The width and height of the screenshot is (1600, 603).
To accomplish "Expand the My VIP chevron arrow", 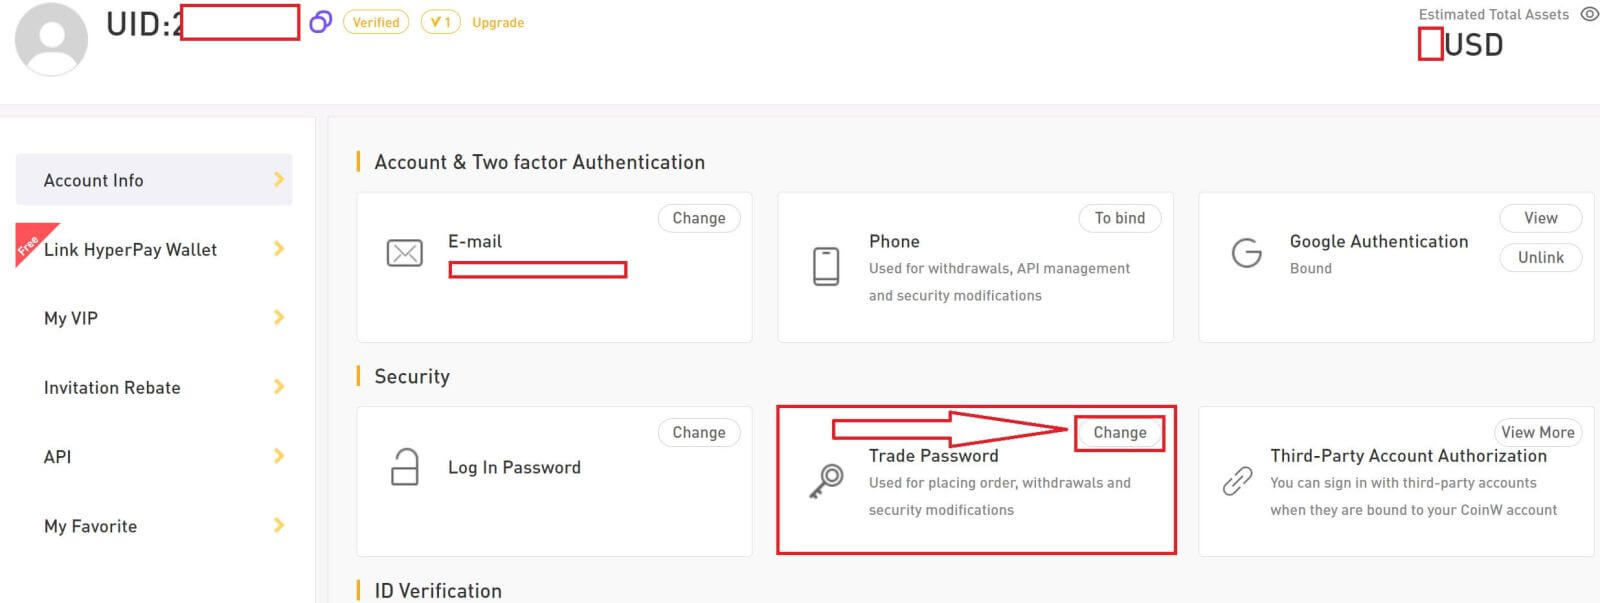I will pos(279,317).
